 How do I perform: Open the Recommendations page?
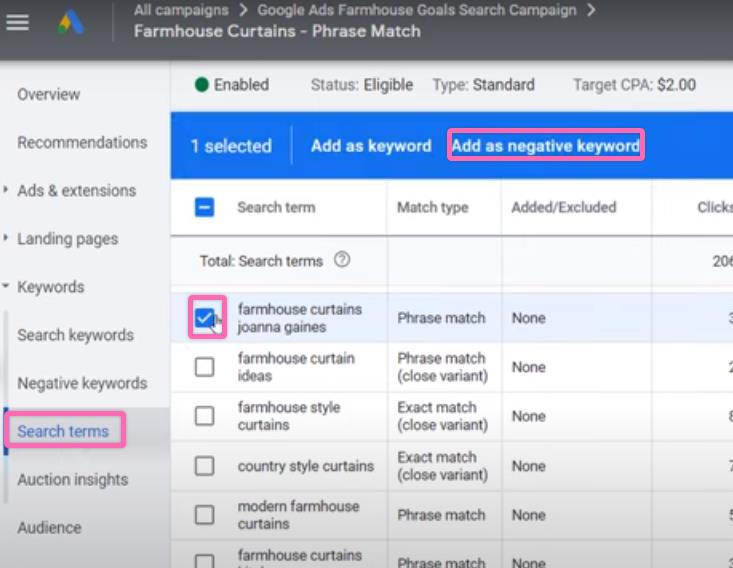(x=82, y=142)
